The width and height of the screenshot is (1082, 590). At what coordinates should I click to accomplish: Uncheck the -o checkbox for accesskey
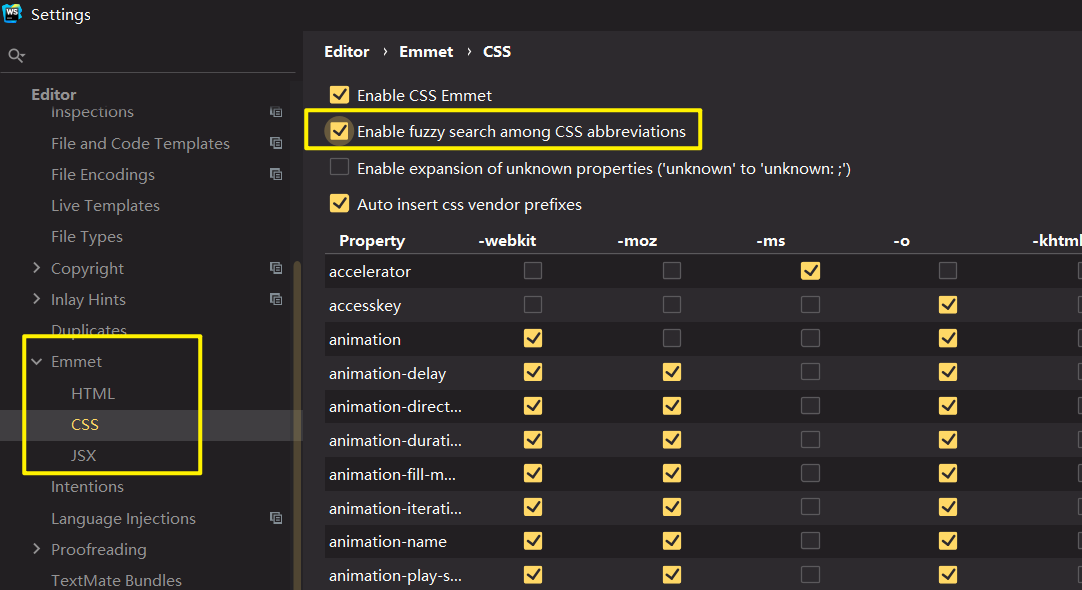coord(948,304)
